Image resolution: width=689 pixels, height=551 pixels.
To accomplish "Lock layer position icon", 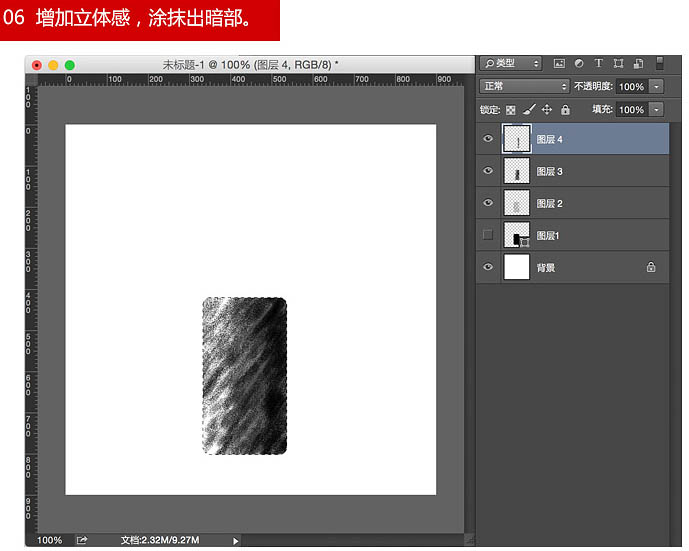I will [547, 109].
